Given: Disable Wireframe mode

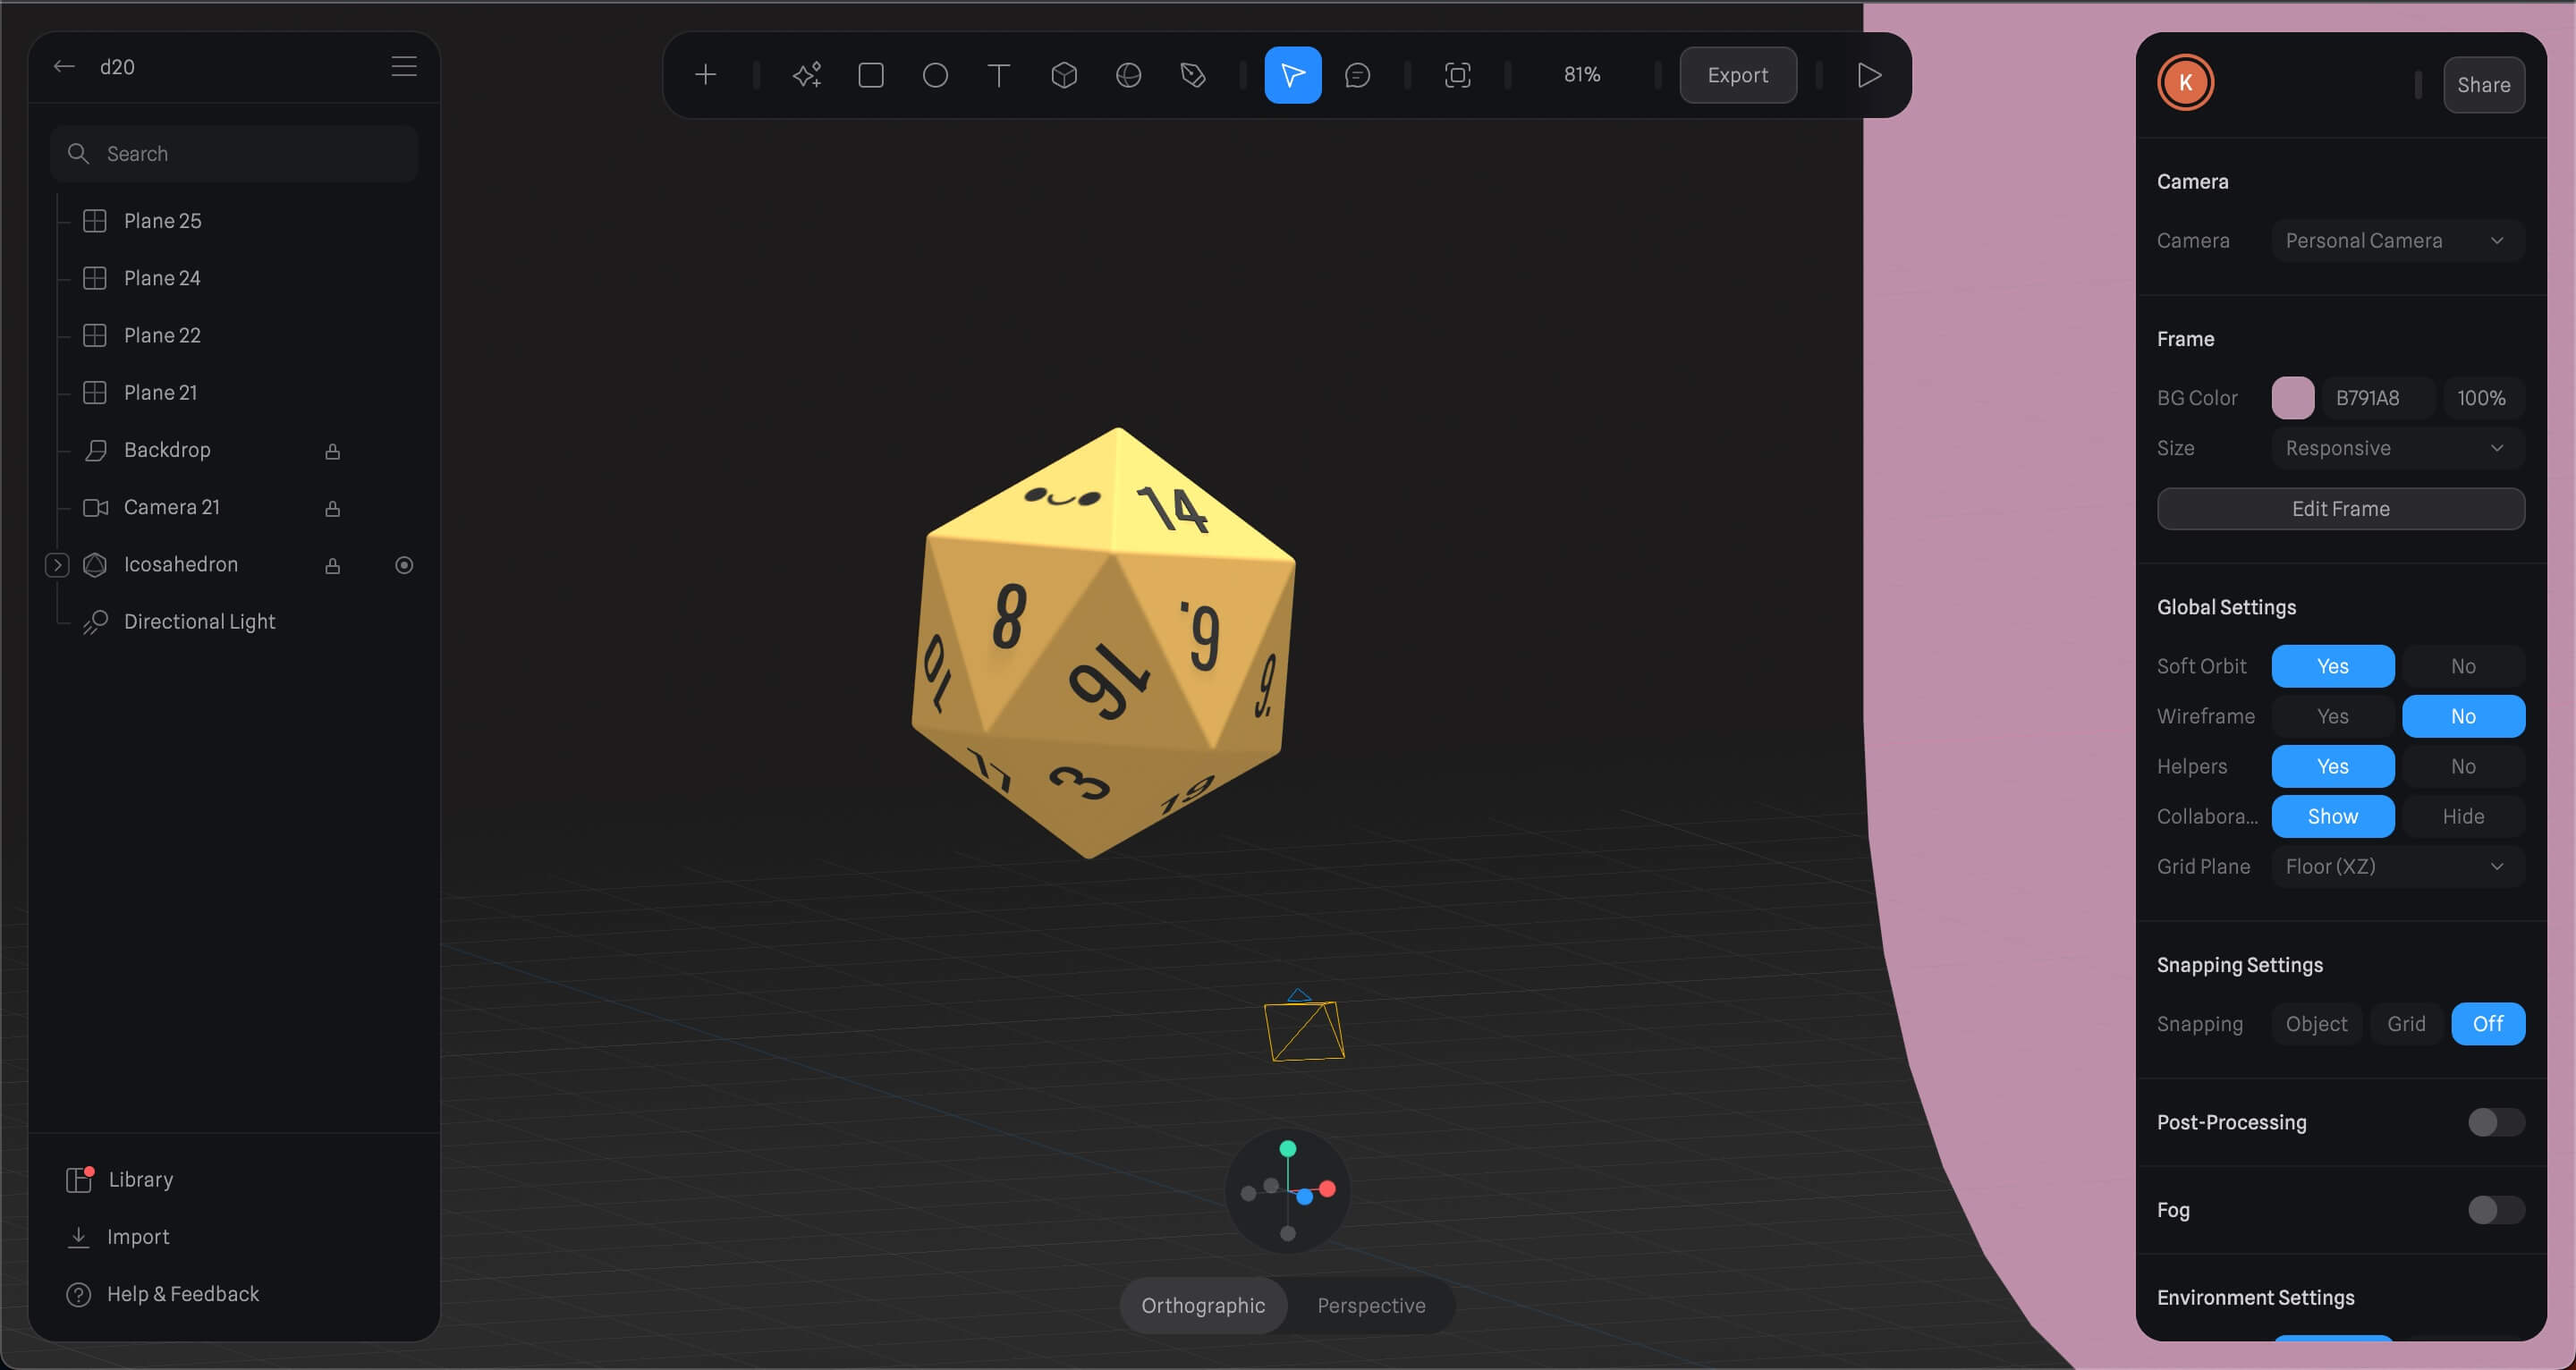Looking at the screenshot, I should coord(2463,715).
